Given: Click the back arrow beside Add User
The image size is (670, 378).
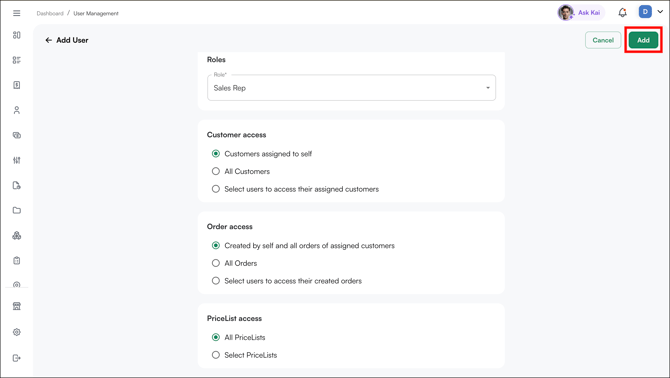Looking at the screenshot, I should (x=48, y=40).
